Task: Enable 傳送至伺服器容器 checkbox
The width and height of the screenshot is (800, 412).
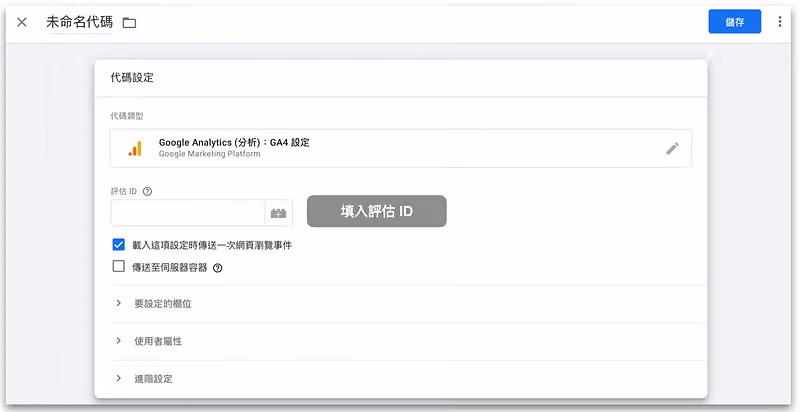Action: click(x=118, y=266)
